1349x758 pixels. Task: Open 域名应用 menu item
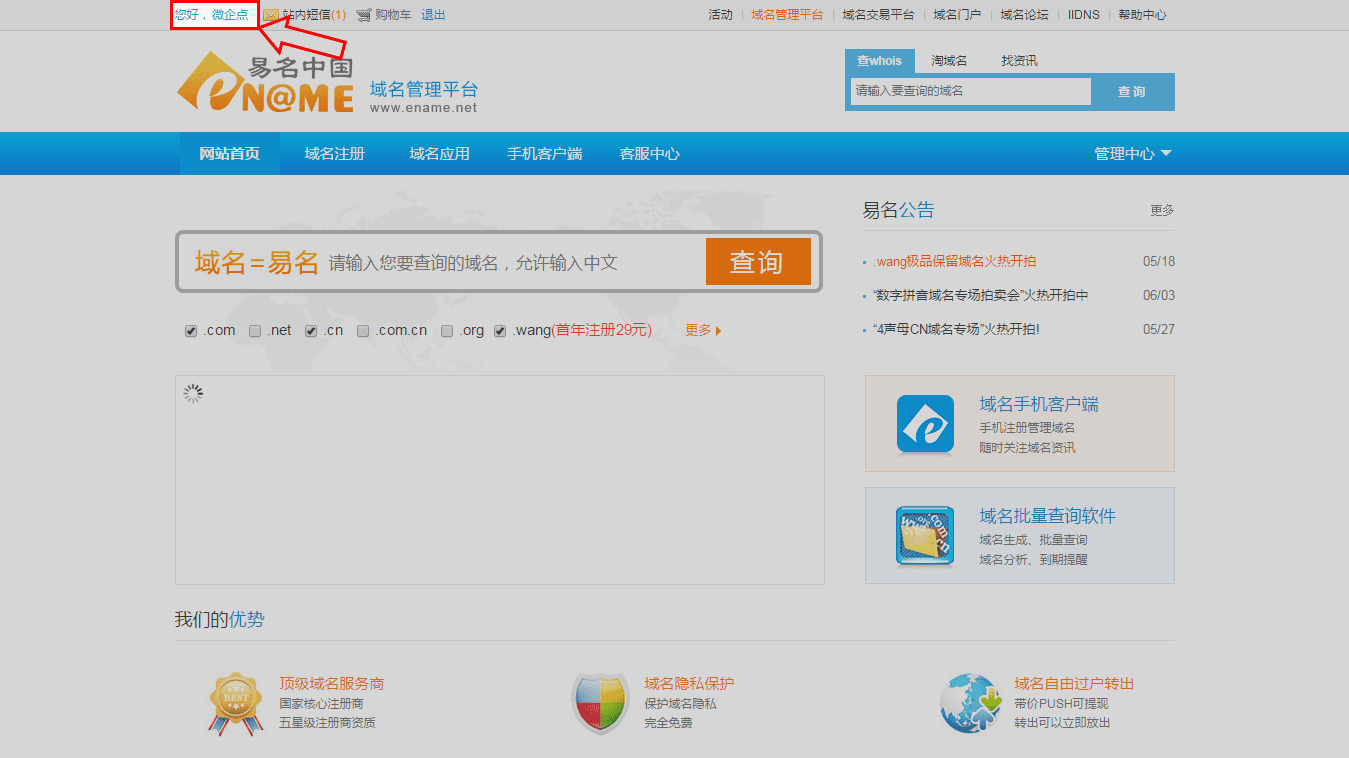pos(439,154)
